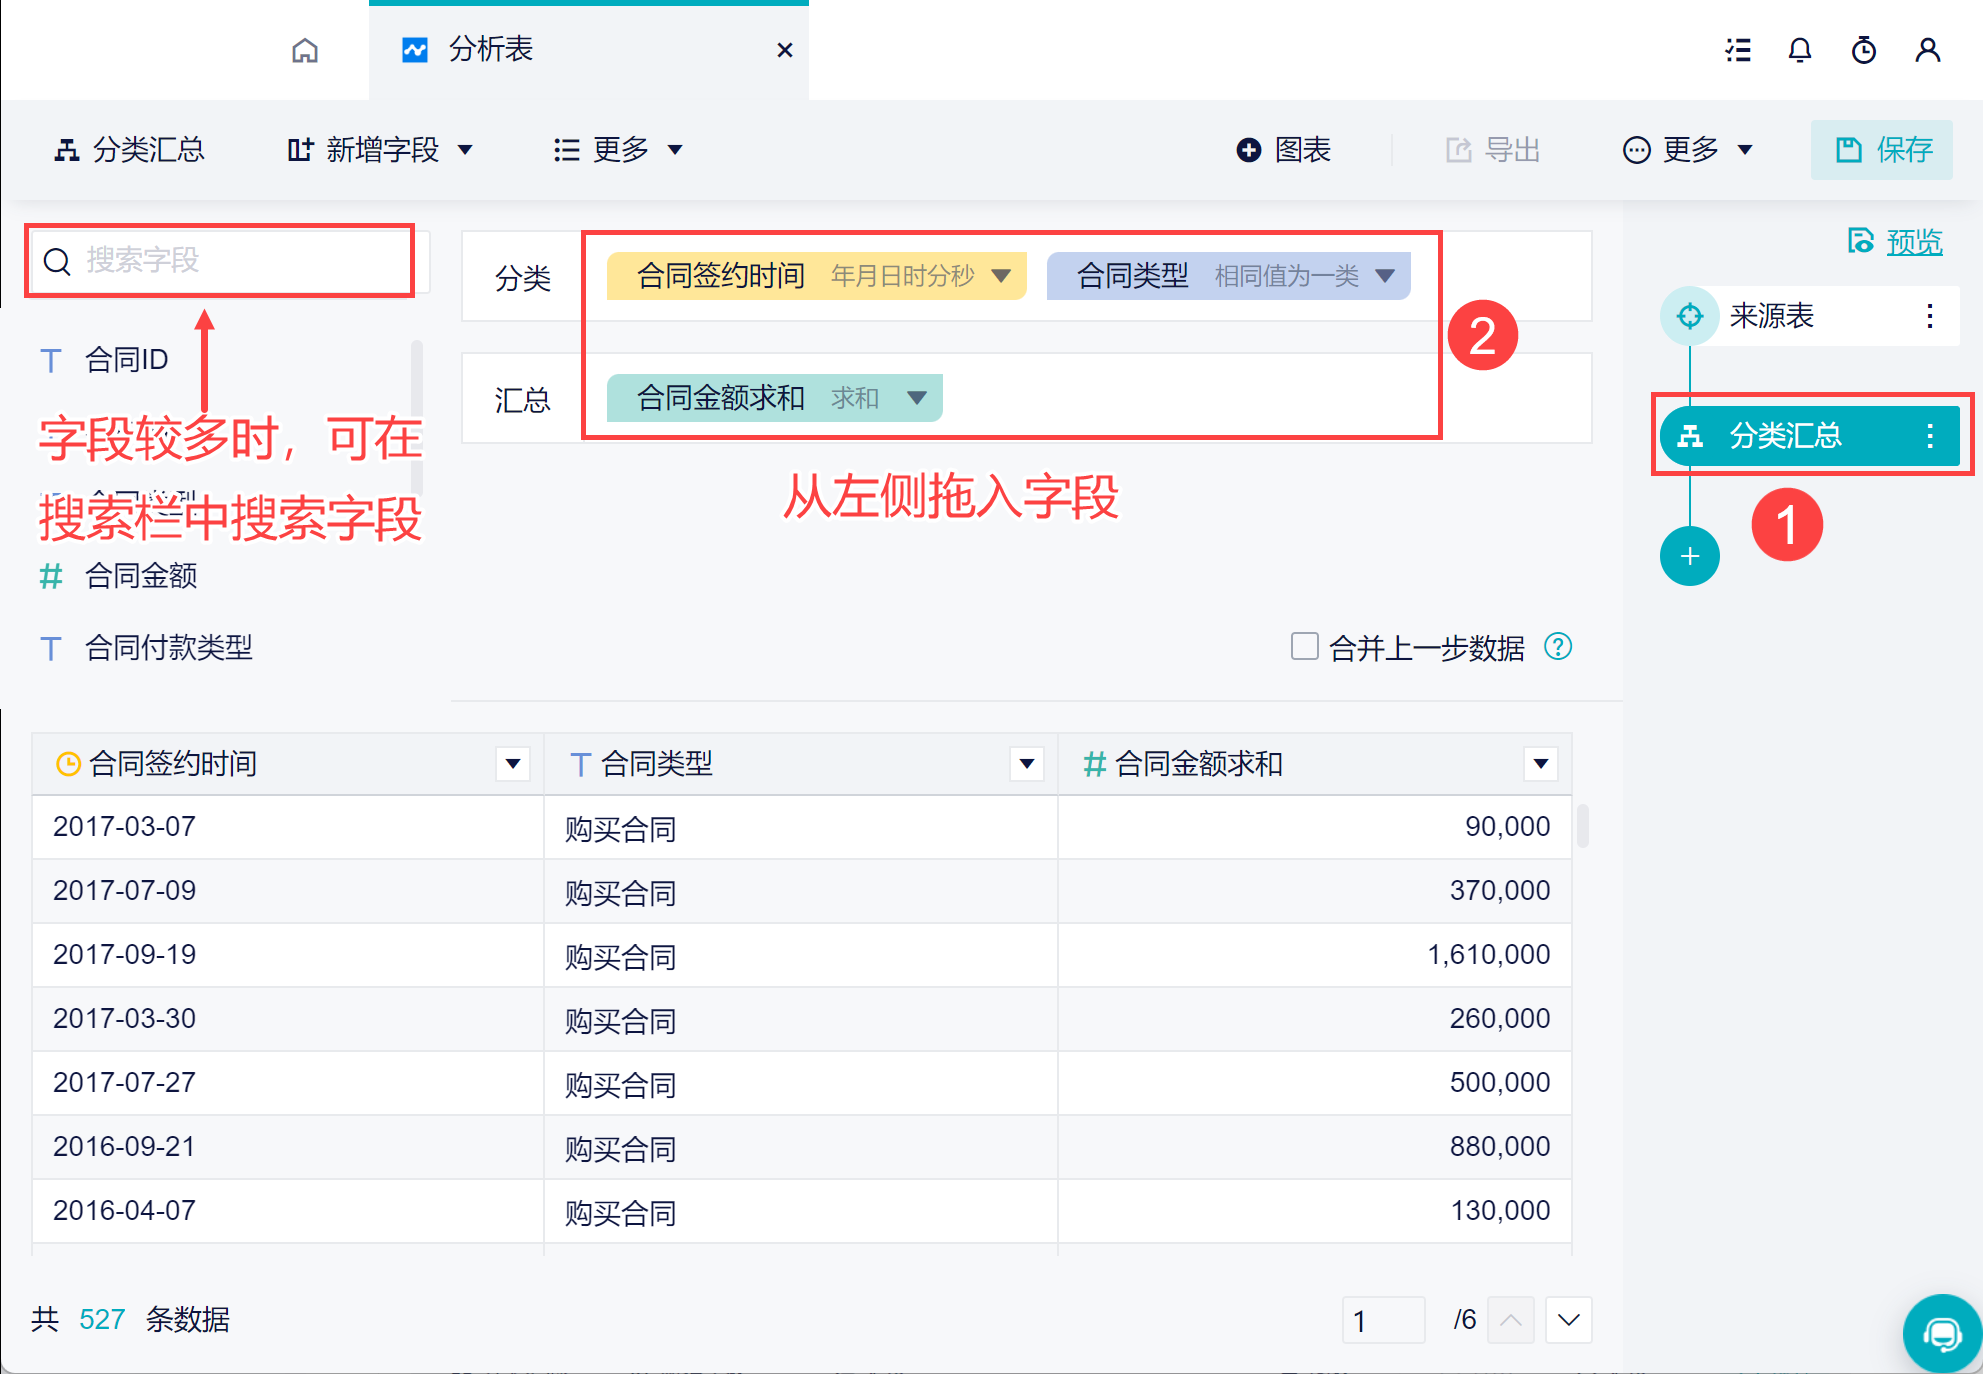Open the 来源表 three-dot menu
1983x1374 pixels.
1929,316
